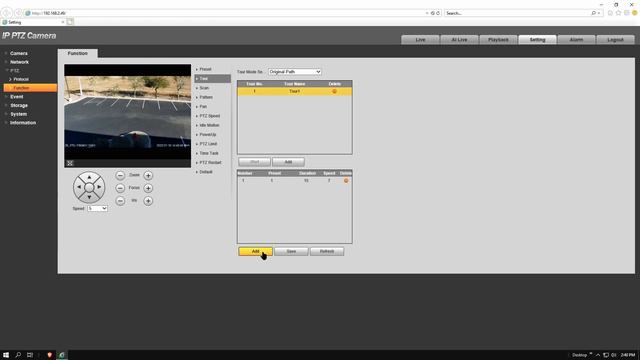Click the browser address bar URL
Viewport: 640px width, 360px height.
pyautogui.click(x=49, y=13)
